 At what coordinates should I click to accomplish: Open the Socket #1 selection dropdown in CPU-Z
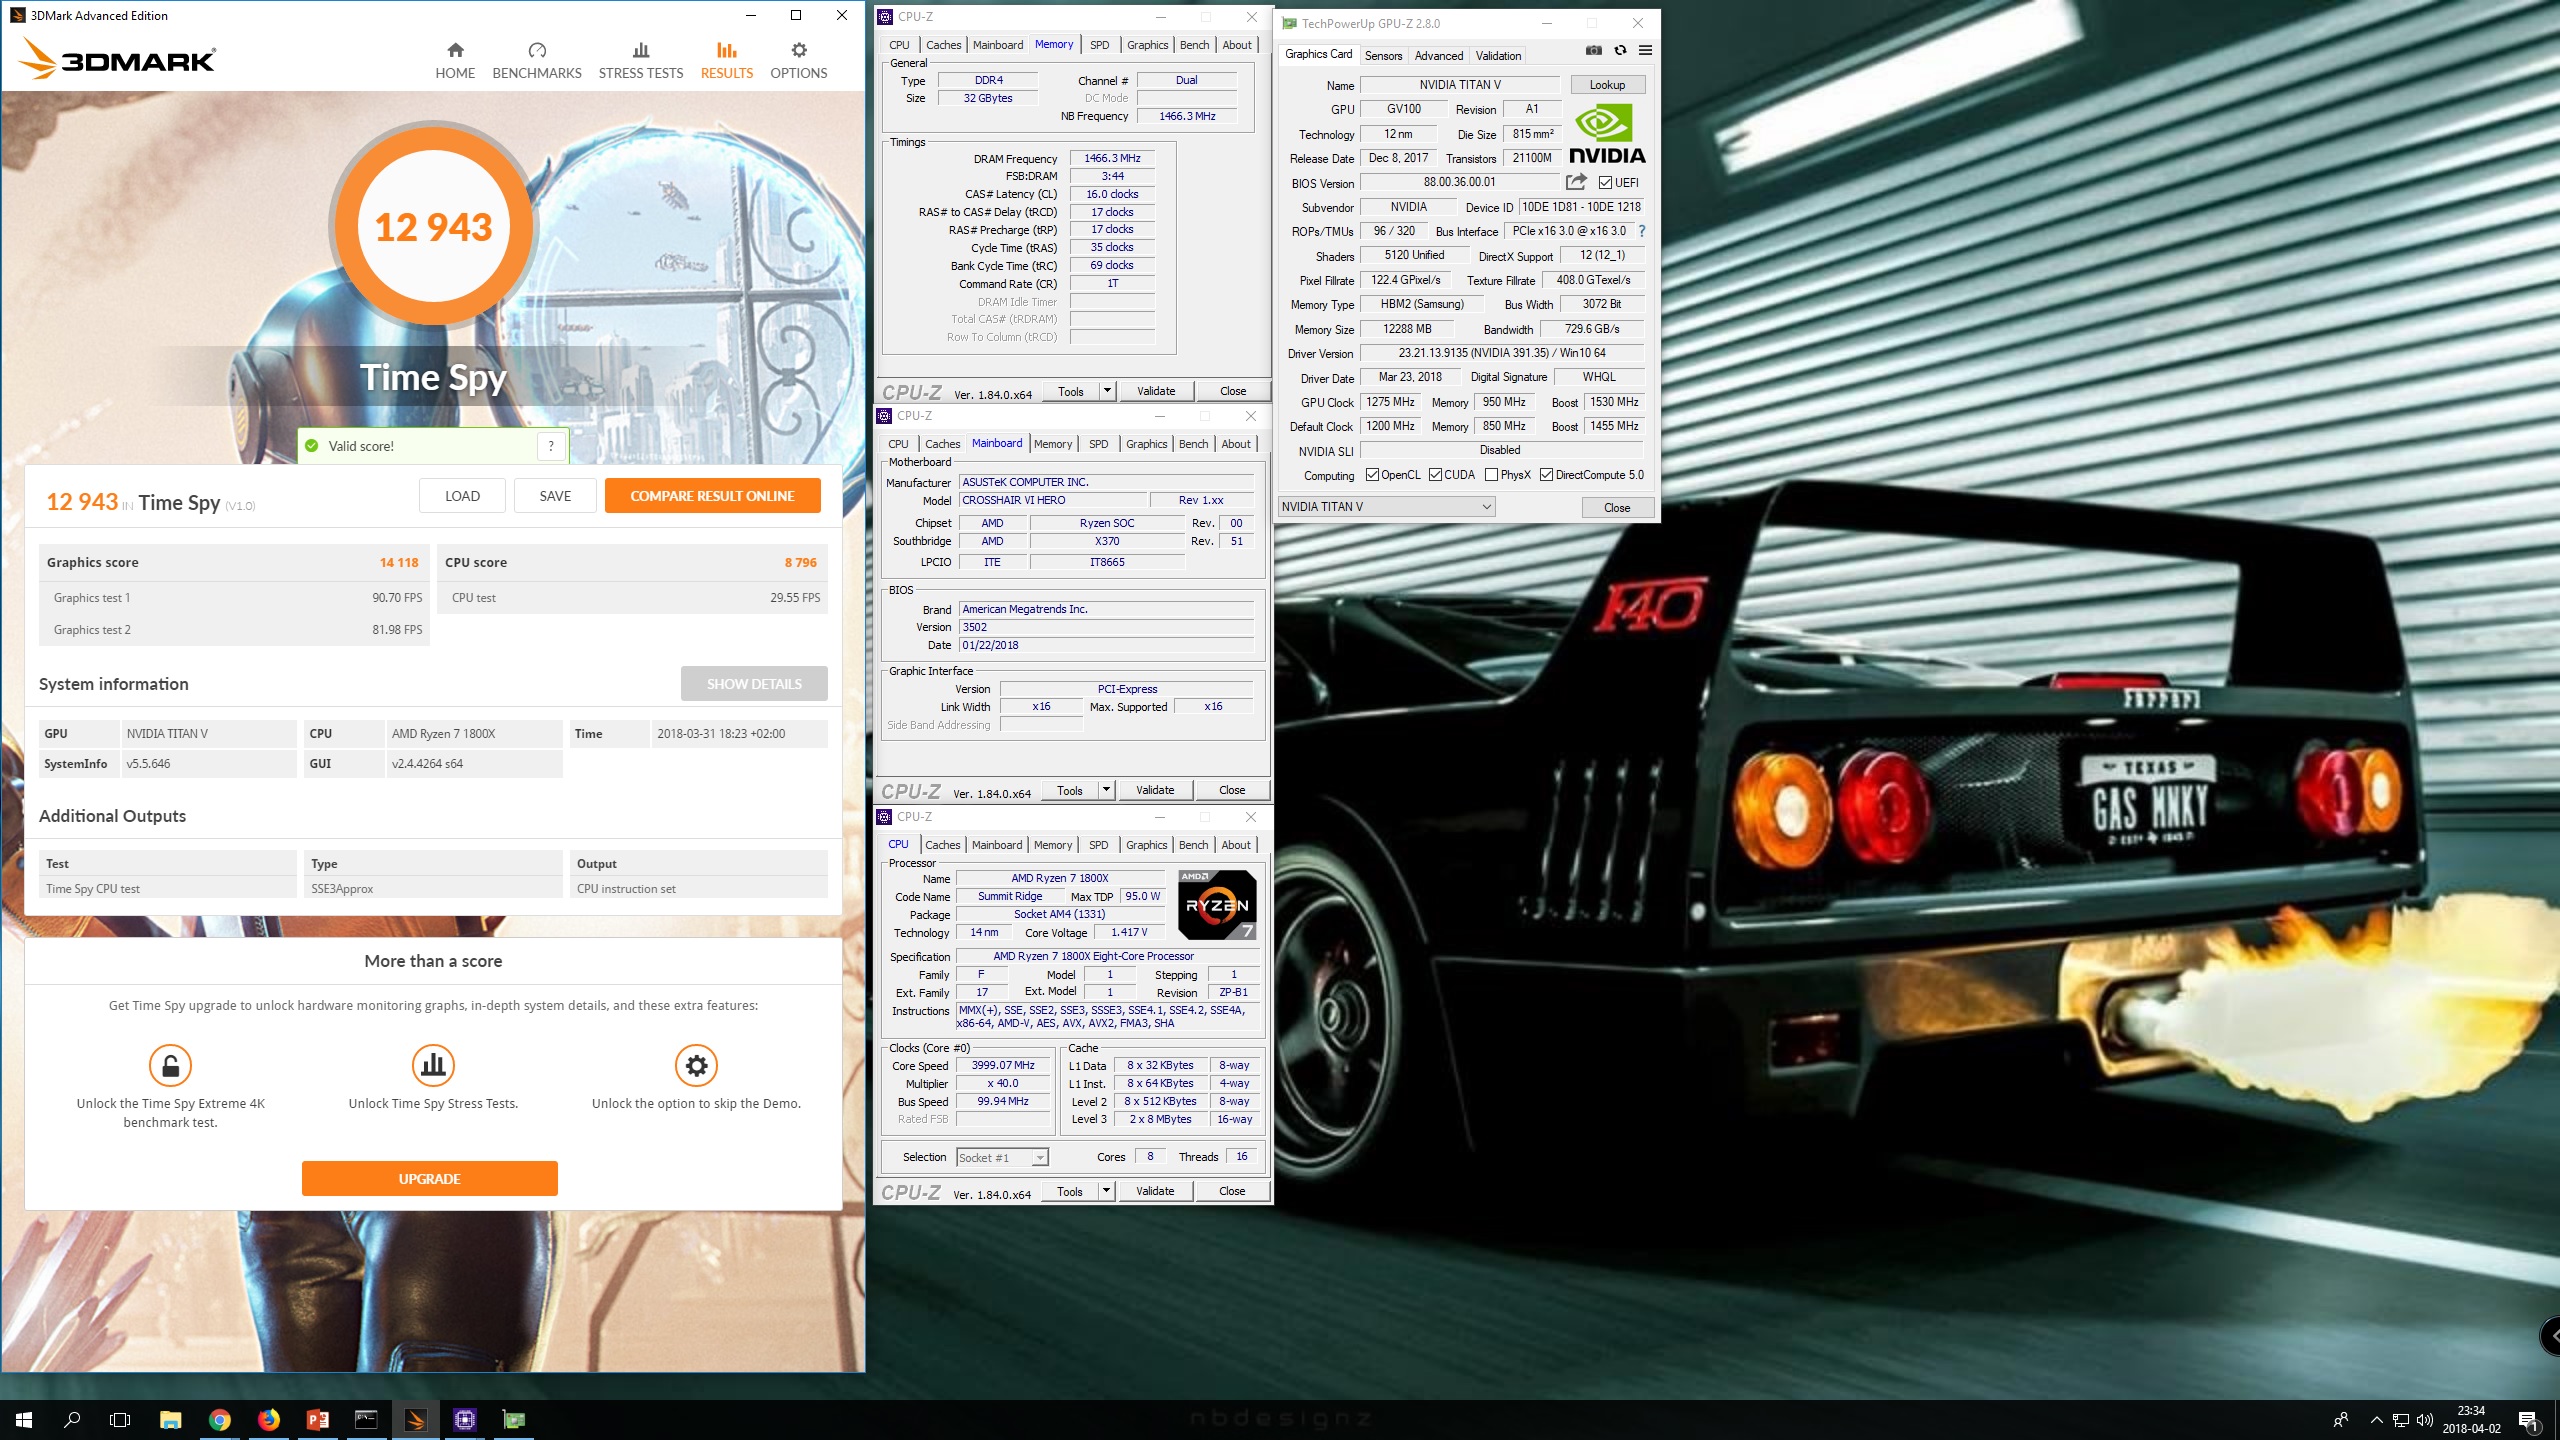pyautogui.click(x=1002, y=1157)
